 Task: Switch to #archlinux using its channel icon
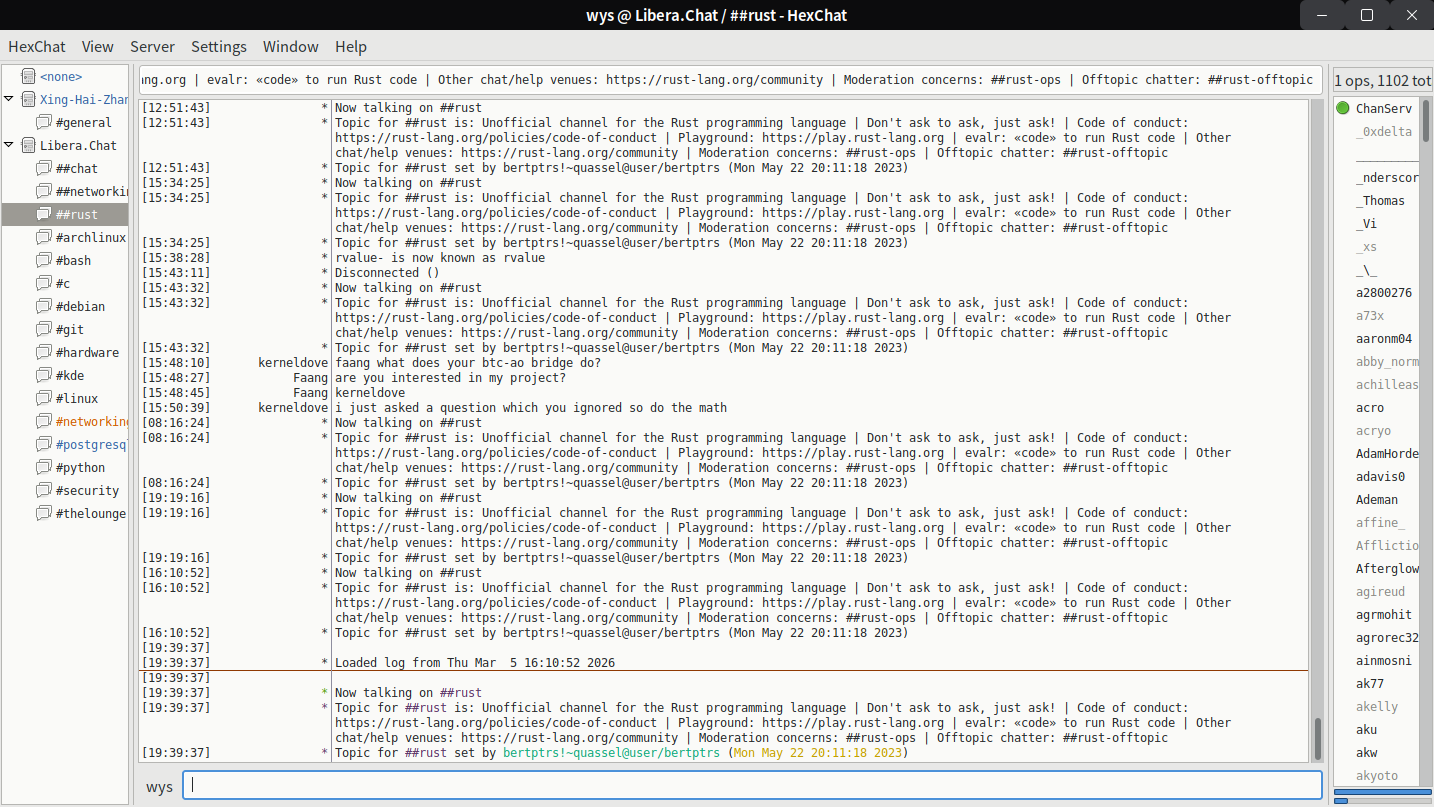tap(44, 237)
